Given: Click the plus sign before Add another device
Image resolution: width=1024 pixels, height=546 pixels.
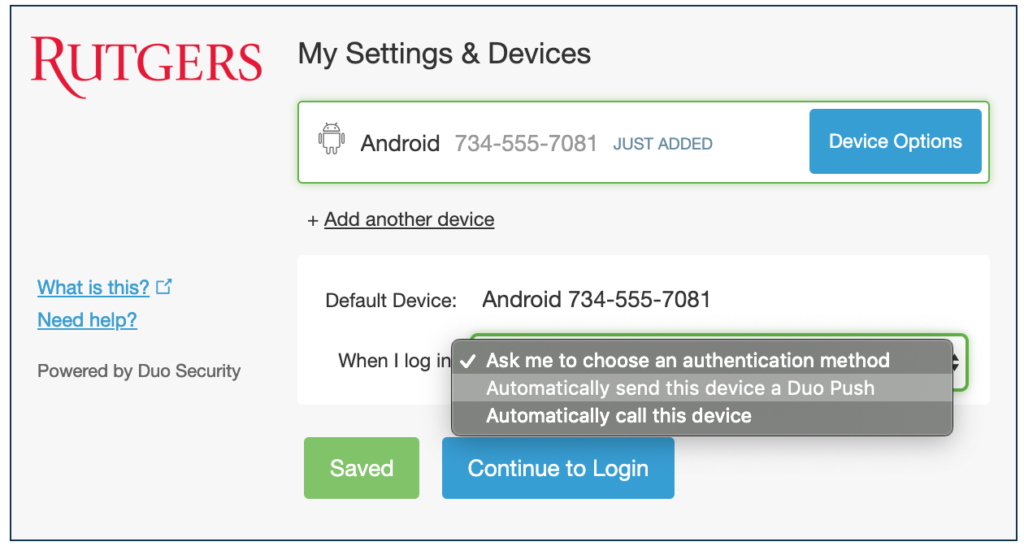Looking at the screenshot, I should pyautogui.click(x=313, y=221).
